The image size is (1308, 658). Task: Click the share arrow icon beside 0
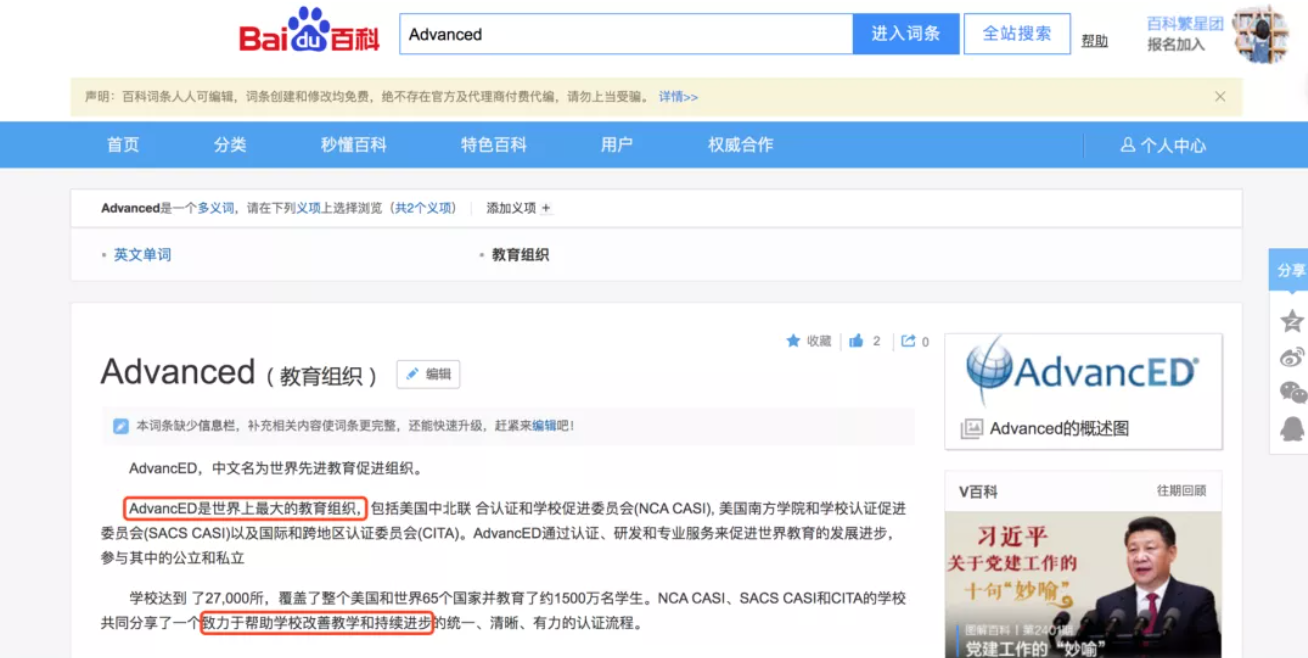[x=908, y=341]
